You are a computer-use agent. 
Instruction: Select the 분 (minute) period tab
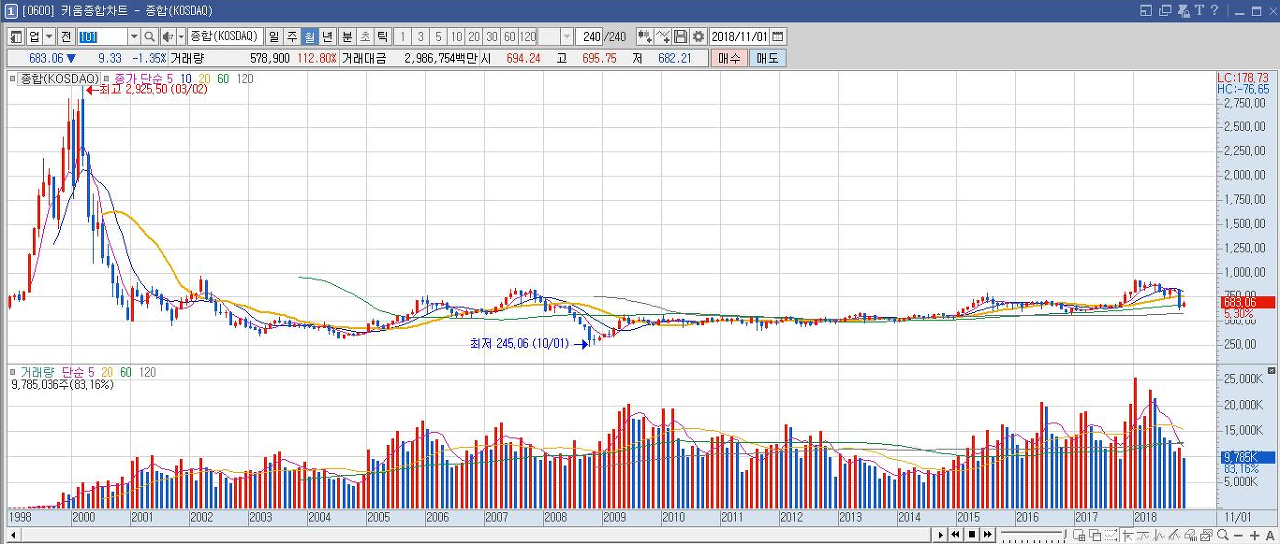coord(347,37)
